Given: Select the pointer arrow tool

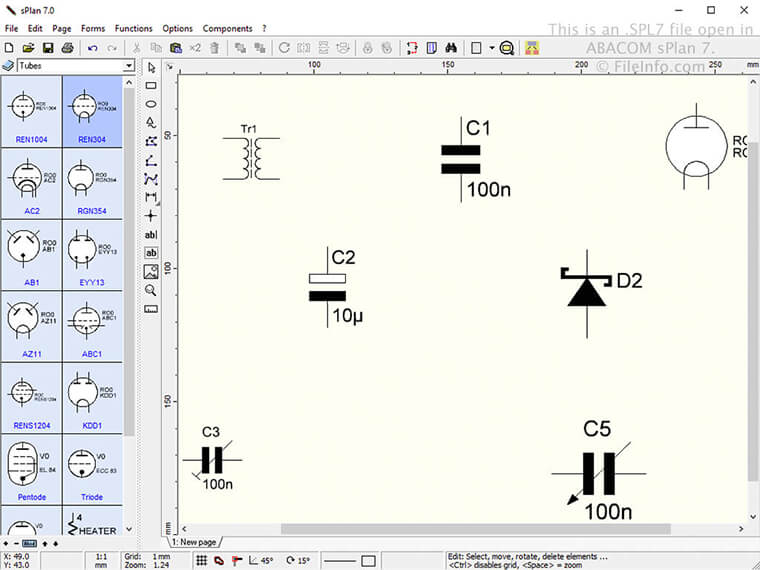Looking at the screenshot, I should click(x=151, y=68).
